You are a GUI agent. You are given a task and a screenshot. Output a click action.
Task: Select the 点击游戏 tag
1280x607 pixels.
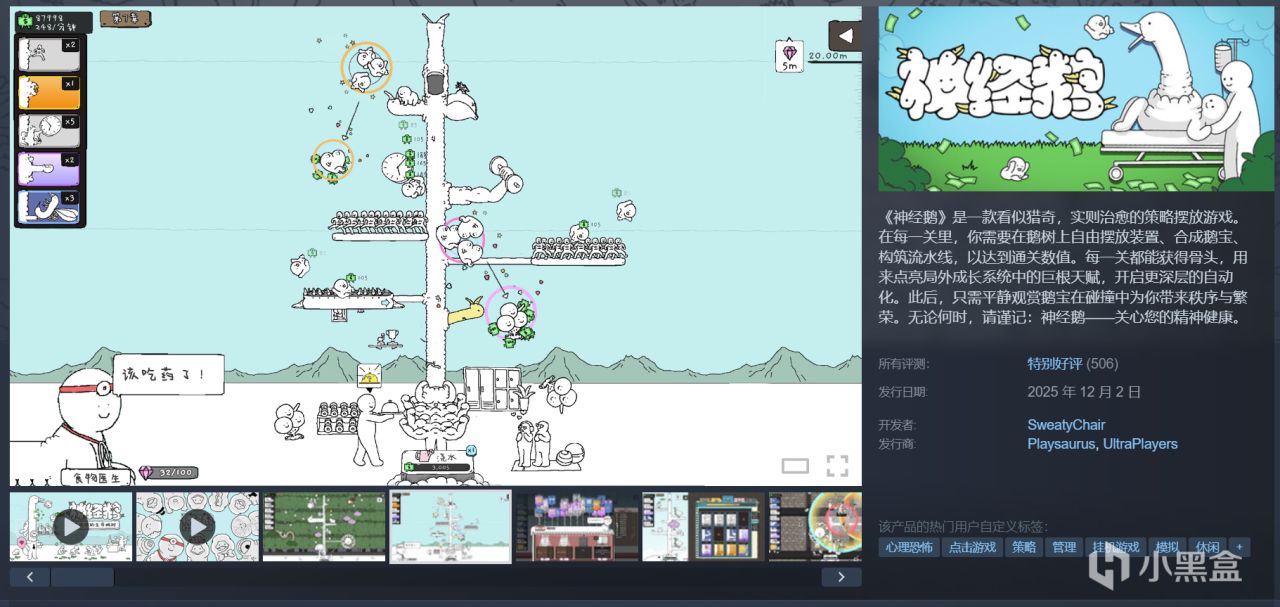pos(973,547)
